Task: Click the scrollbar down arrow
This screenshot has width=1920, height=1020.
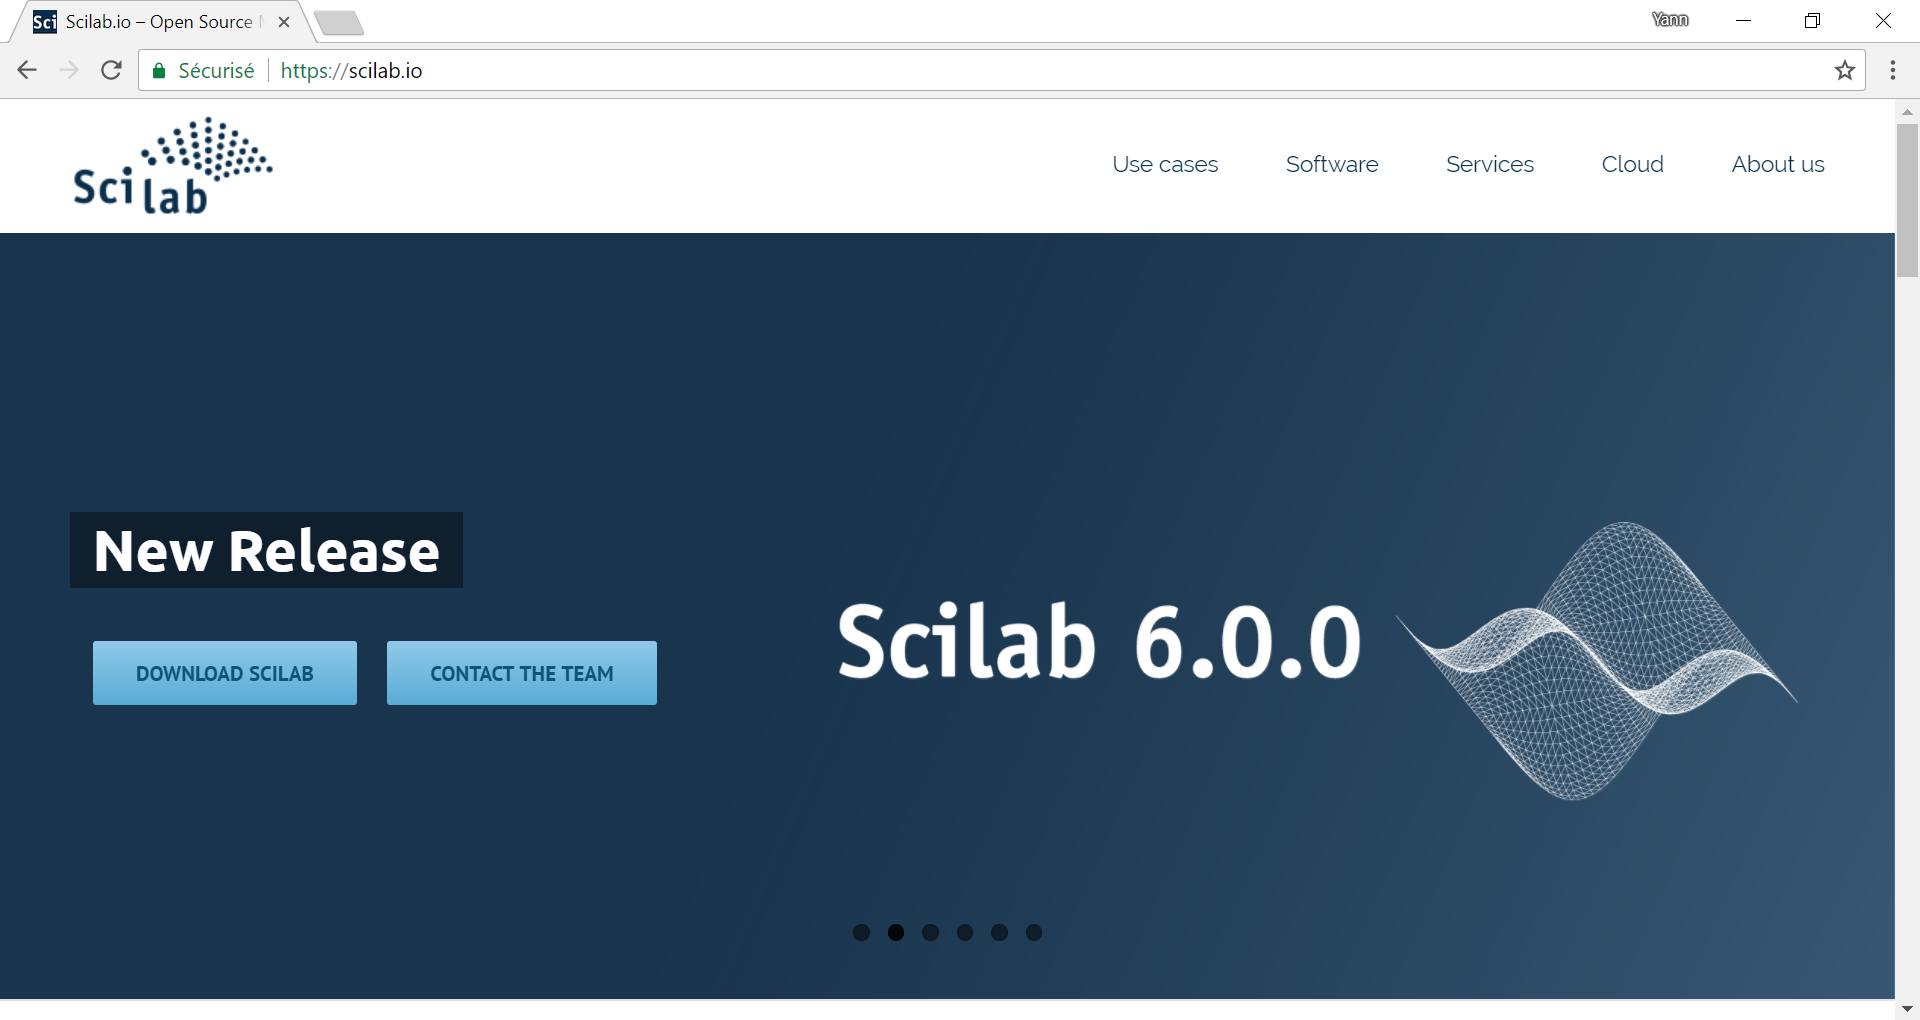Action: tap(1907, 1009)
